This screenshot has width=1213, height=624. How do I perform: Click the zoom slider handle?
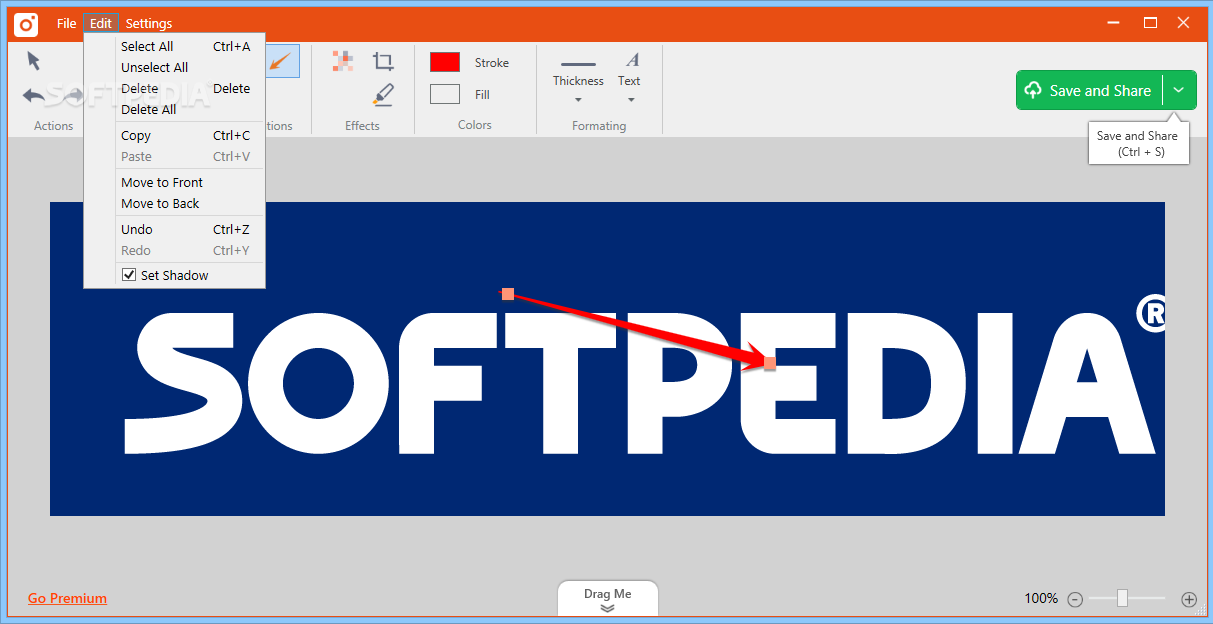tap(1122, 598)
